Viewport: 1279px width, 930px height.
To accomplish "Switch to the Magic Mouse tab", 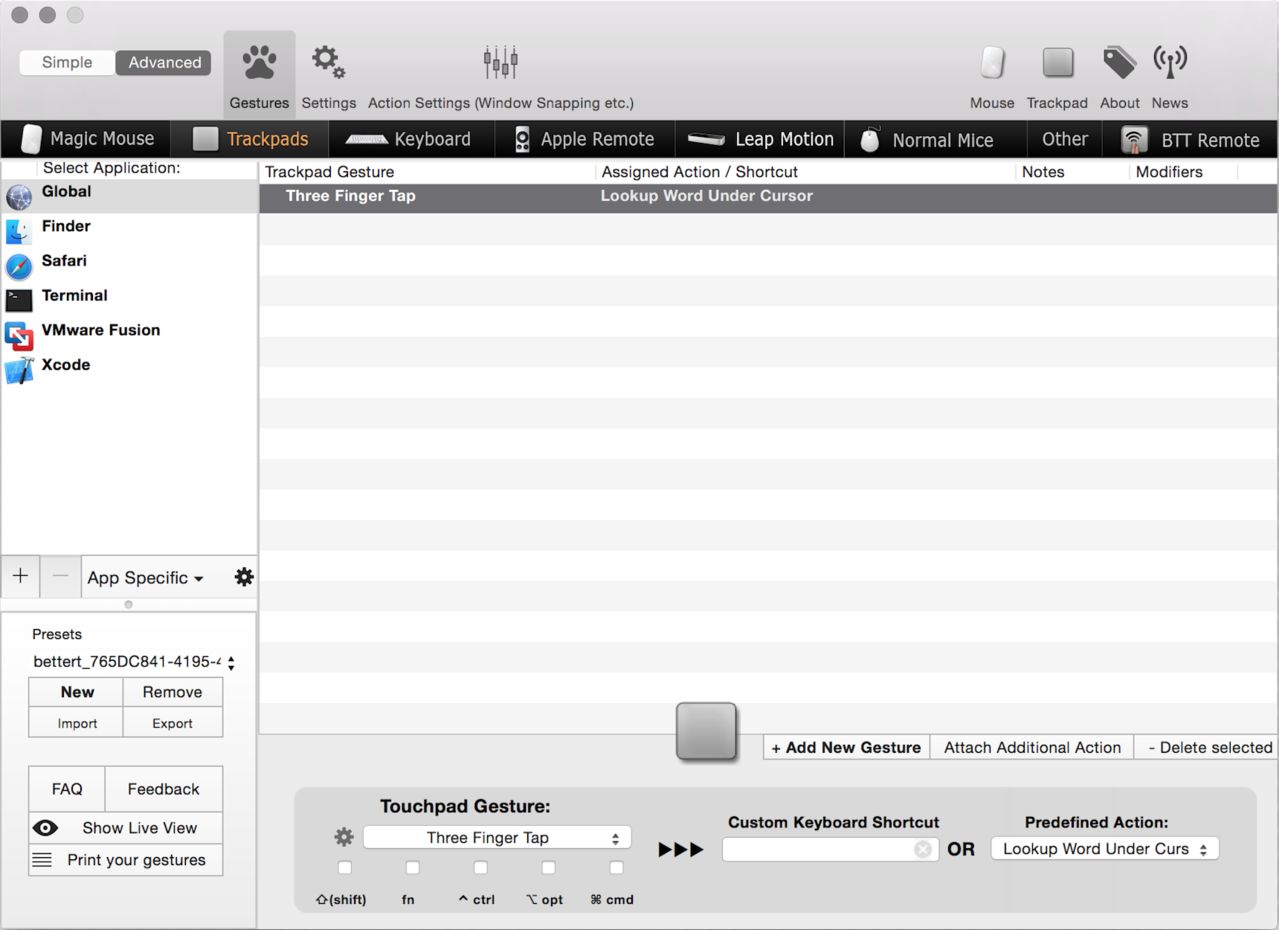I will [x=87, y=139].
